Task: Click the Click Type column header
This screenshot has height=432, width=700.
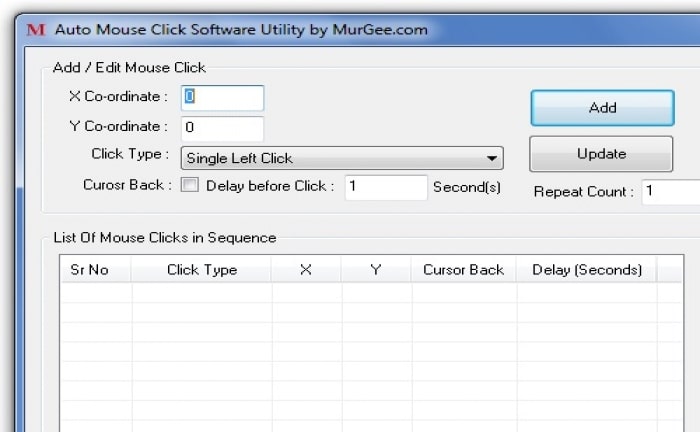Action: 201,269
